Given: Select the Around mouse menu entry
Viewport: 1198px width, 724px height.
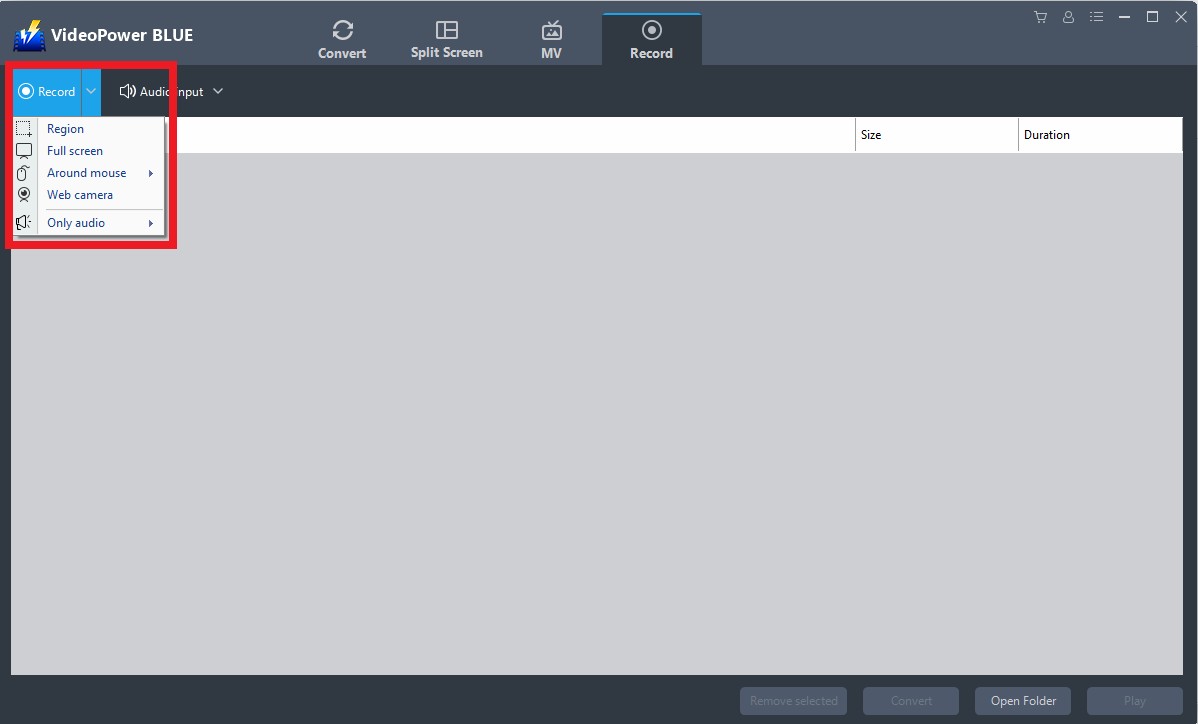Looking at the screenshot, I should pyautogui.click(x=89, y=173).
